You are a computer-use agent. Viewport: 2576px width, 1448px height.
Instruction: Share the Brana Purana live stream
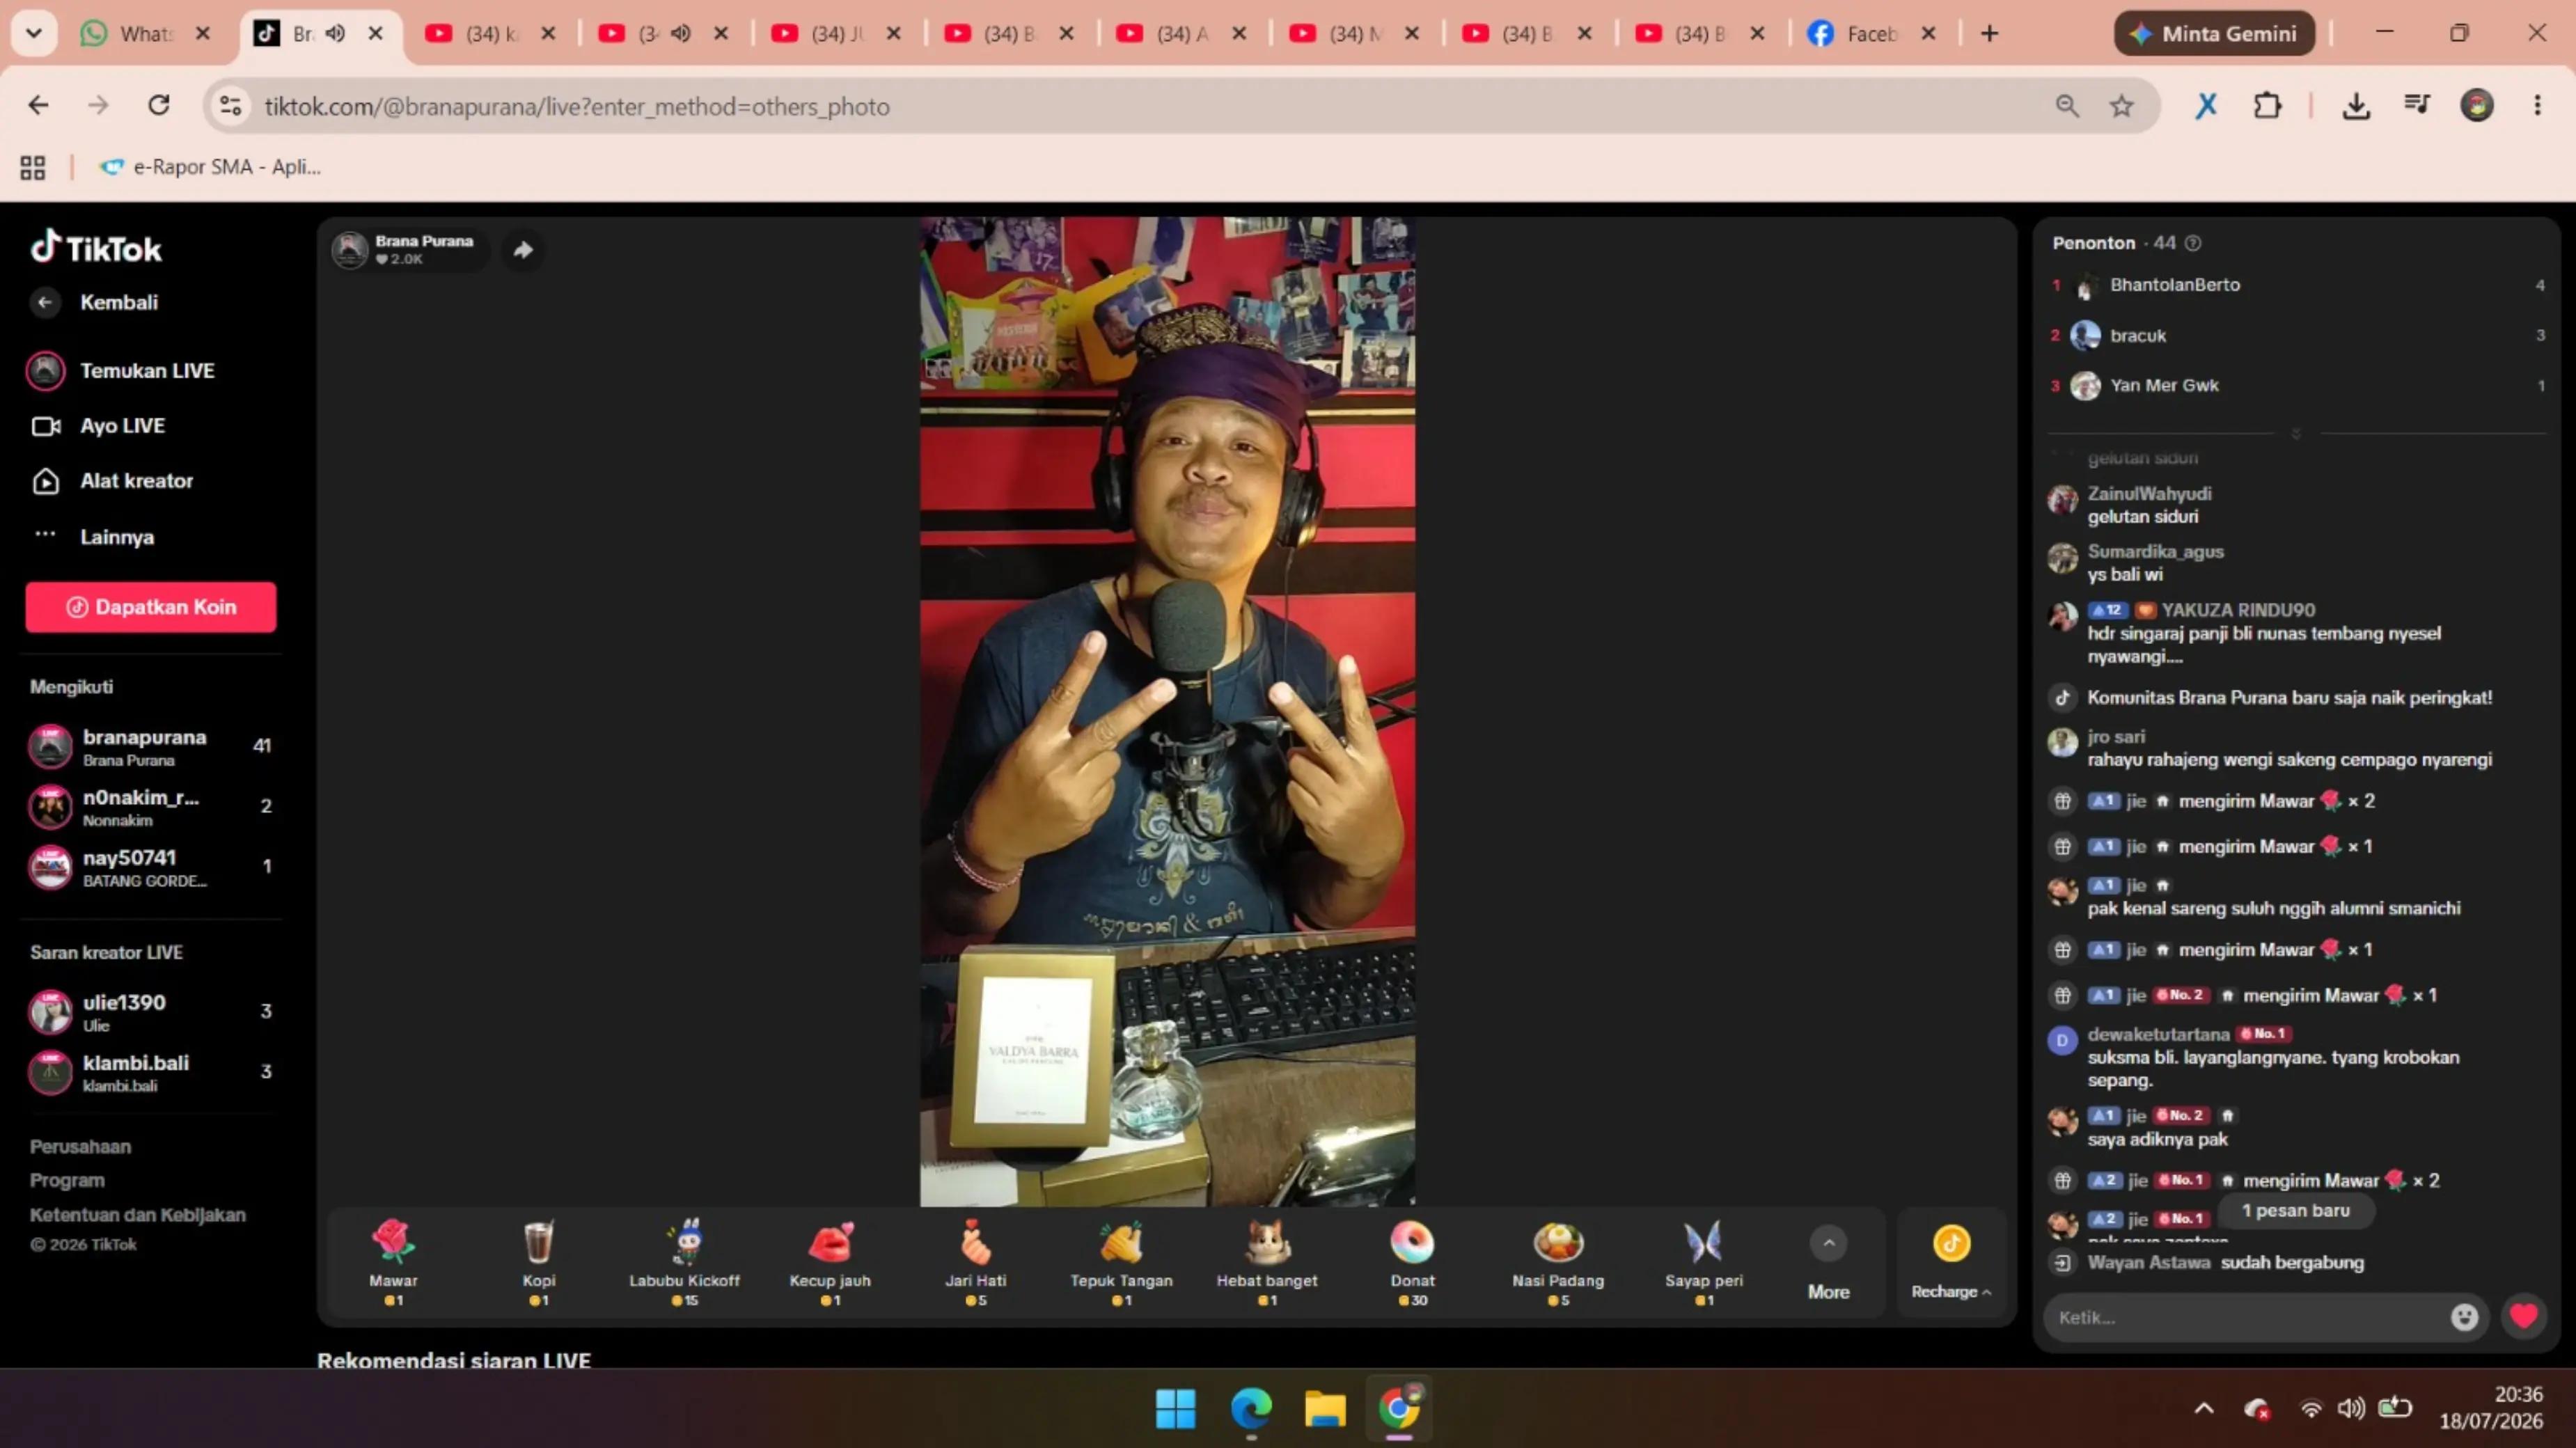[x=523, y=250]
